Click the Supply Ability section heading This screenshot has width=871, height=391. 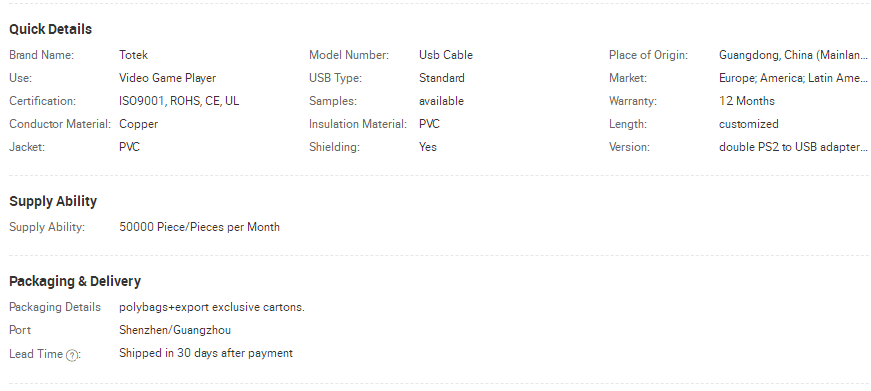53,201
